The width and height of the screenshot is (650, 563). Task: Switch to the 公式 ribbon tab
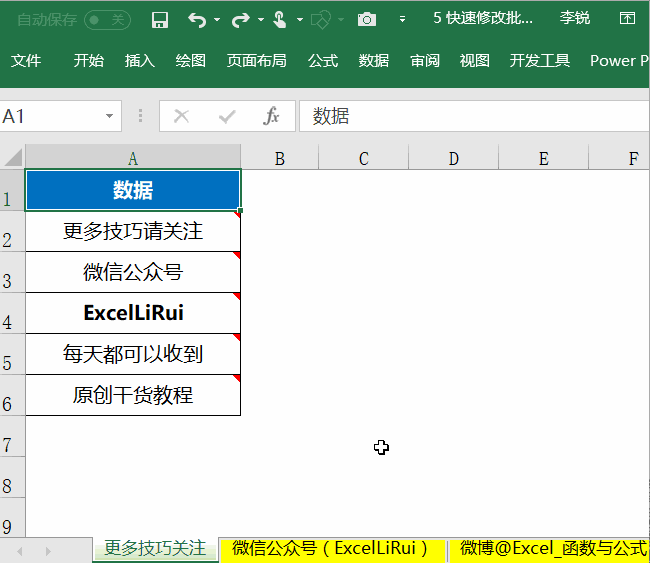[323, 61]
